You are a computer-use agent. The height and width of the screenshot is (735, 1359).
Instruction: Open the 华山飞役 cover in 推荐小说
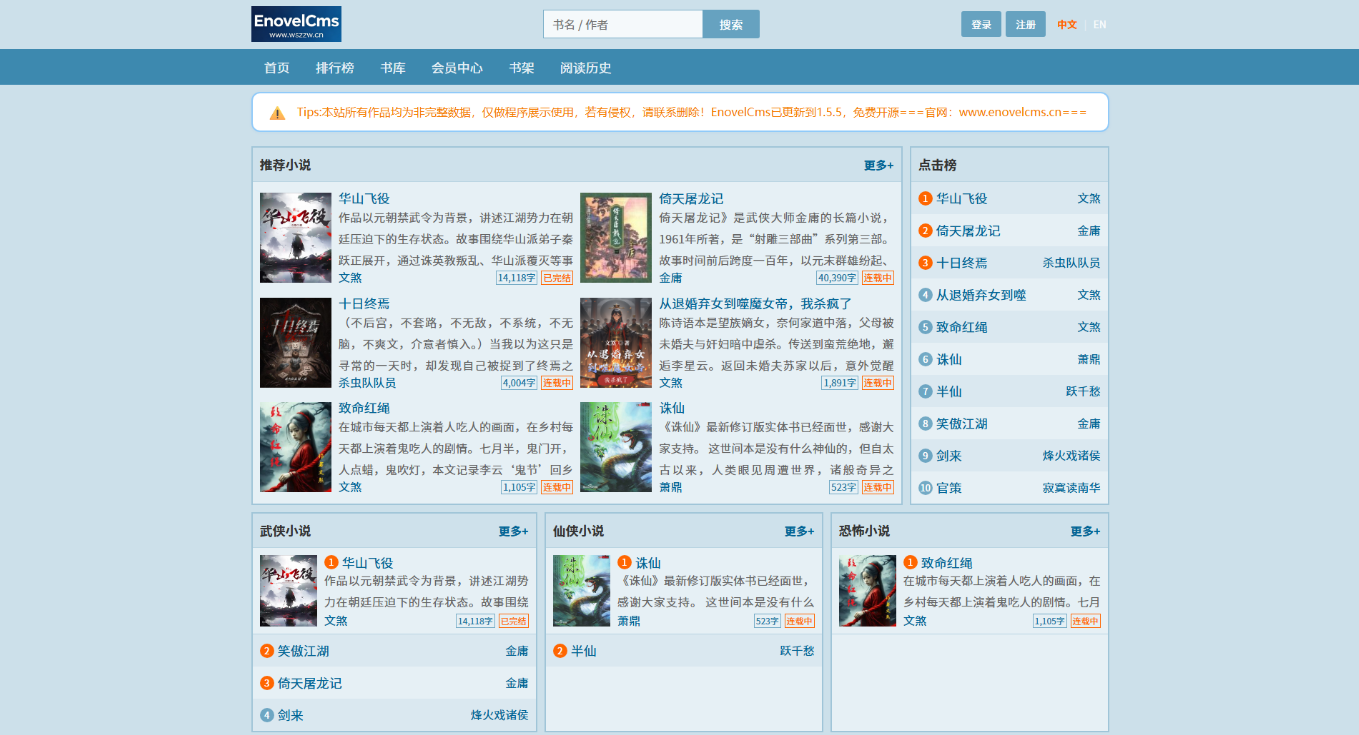[295, 238]
